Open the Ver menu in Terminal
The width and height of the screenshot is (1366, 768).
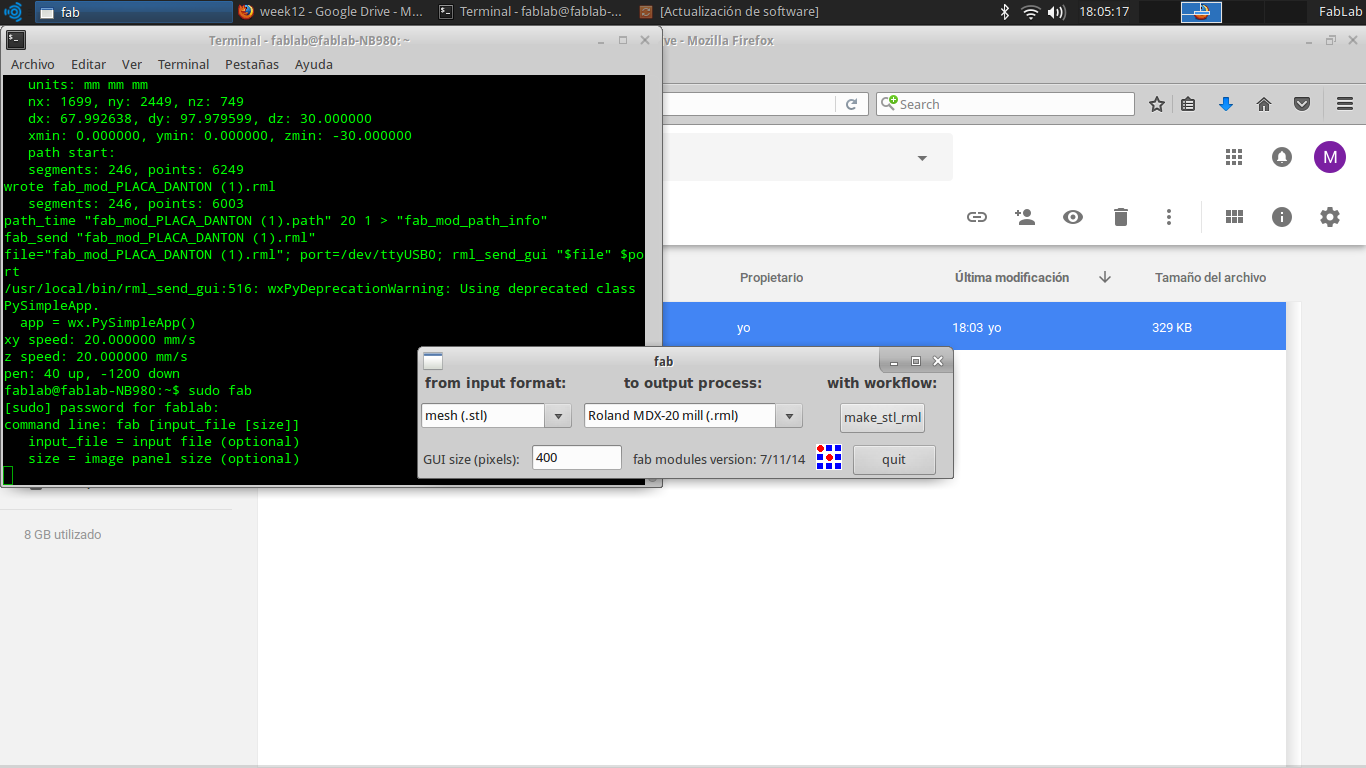coord(132,64)
